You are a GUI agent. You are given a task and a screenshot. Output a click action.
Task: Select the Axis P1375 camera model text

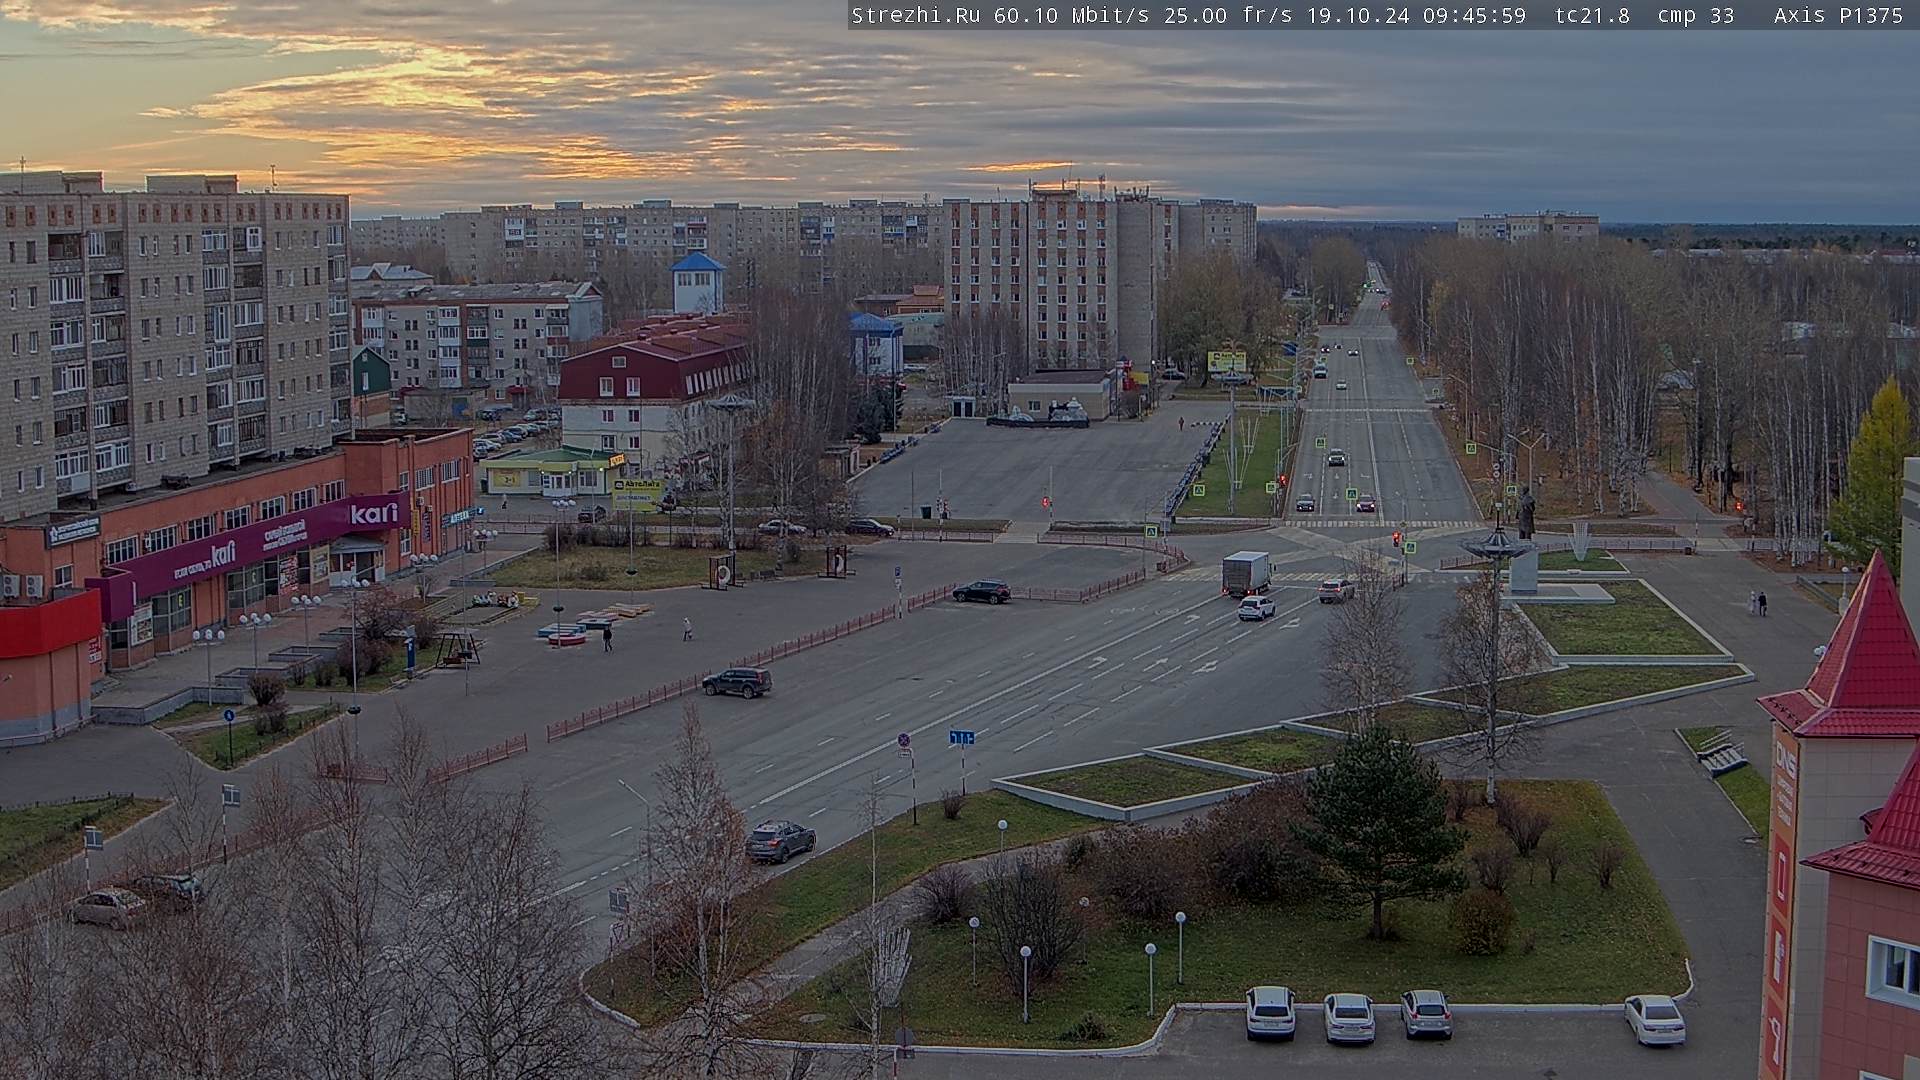[x=1839, y=16]
